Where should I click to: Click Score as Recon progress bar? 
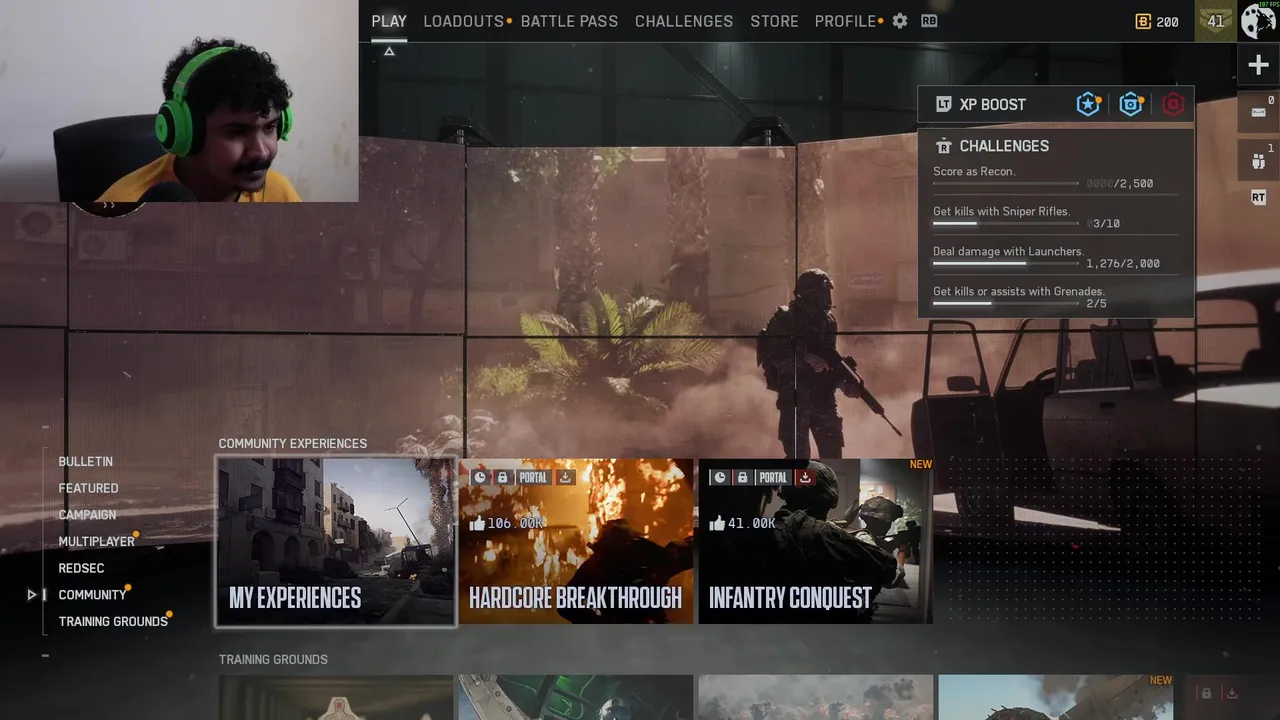coord(1006,184)
